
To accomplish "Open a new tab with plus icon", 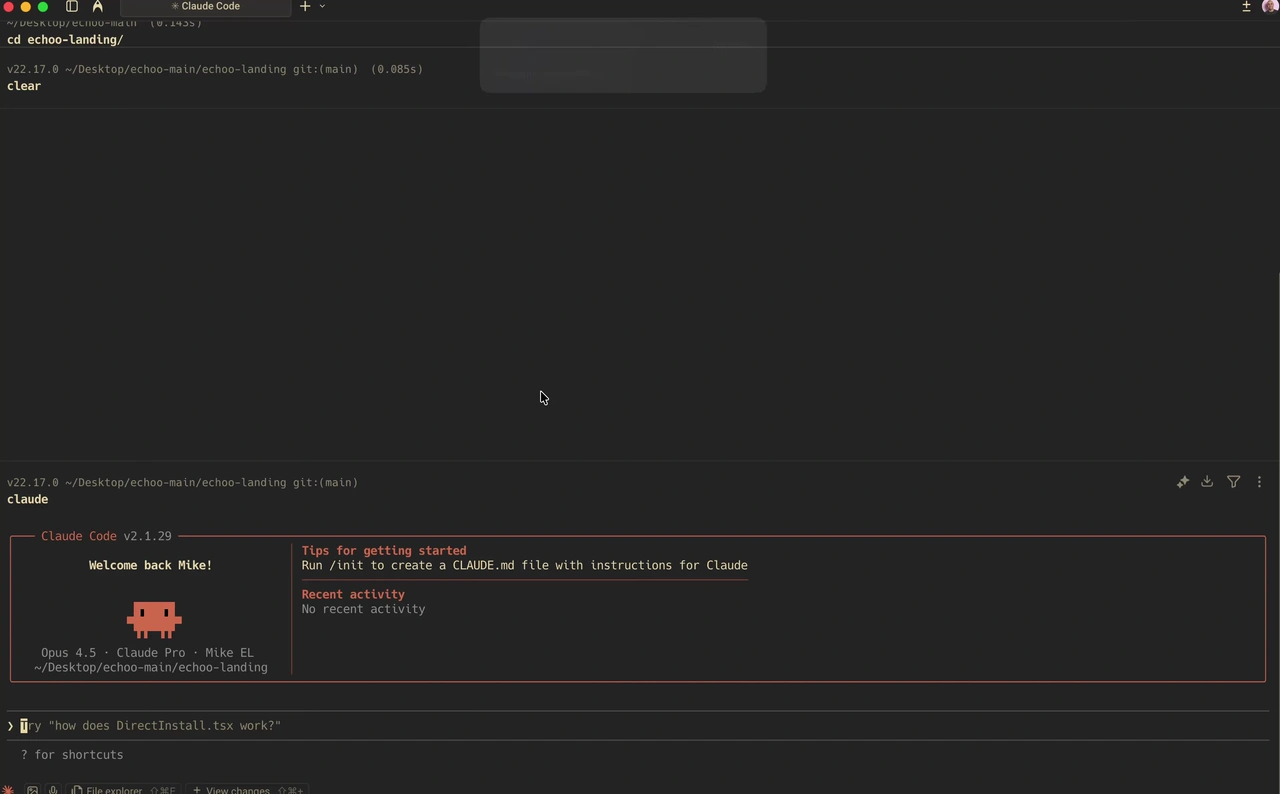I will click(306, 6).
